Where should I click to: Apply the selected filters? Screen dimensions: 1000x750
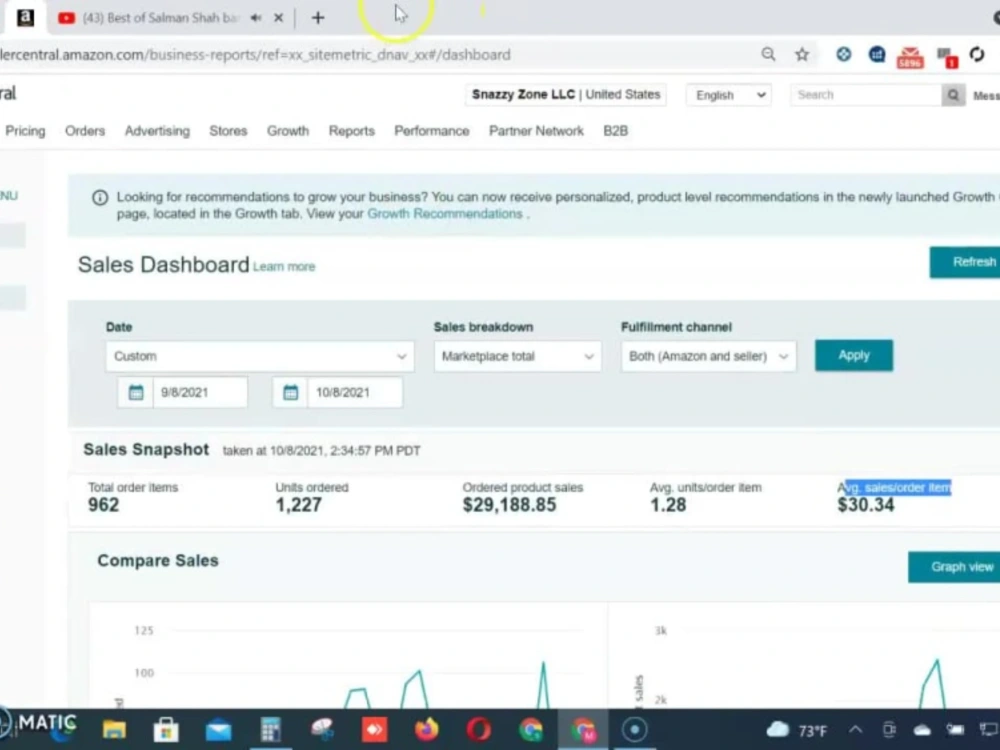click(x=853, y=355)
